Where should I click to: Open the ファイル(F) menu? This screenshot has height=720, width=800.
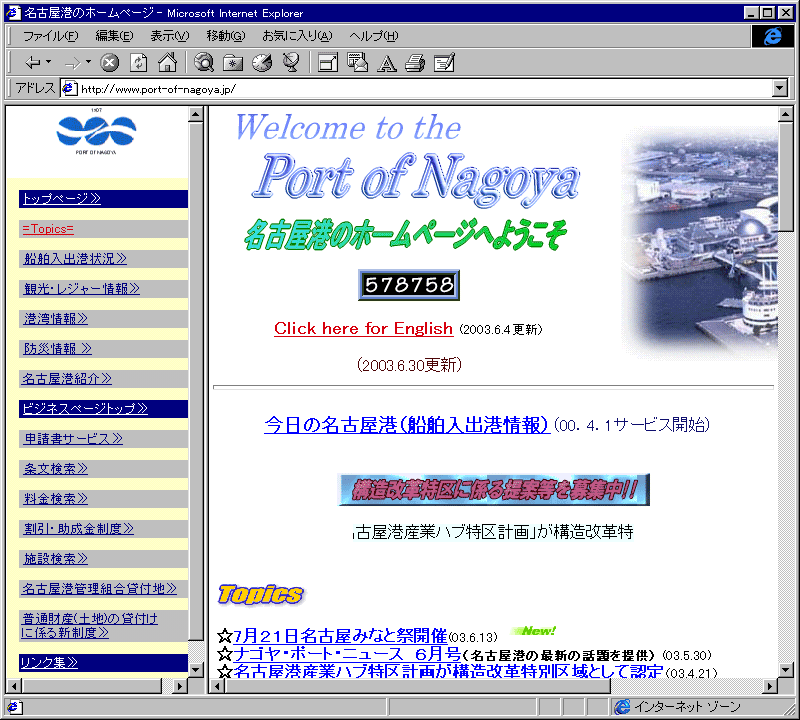(51, 36)
